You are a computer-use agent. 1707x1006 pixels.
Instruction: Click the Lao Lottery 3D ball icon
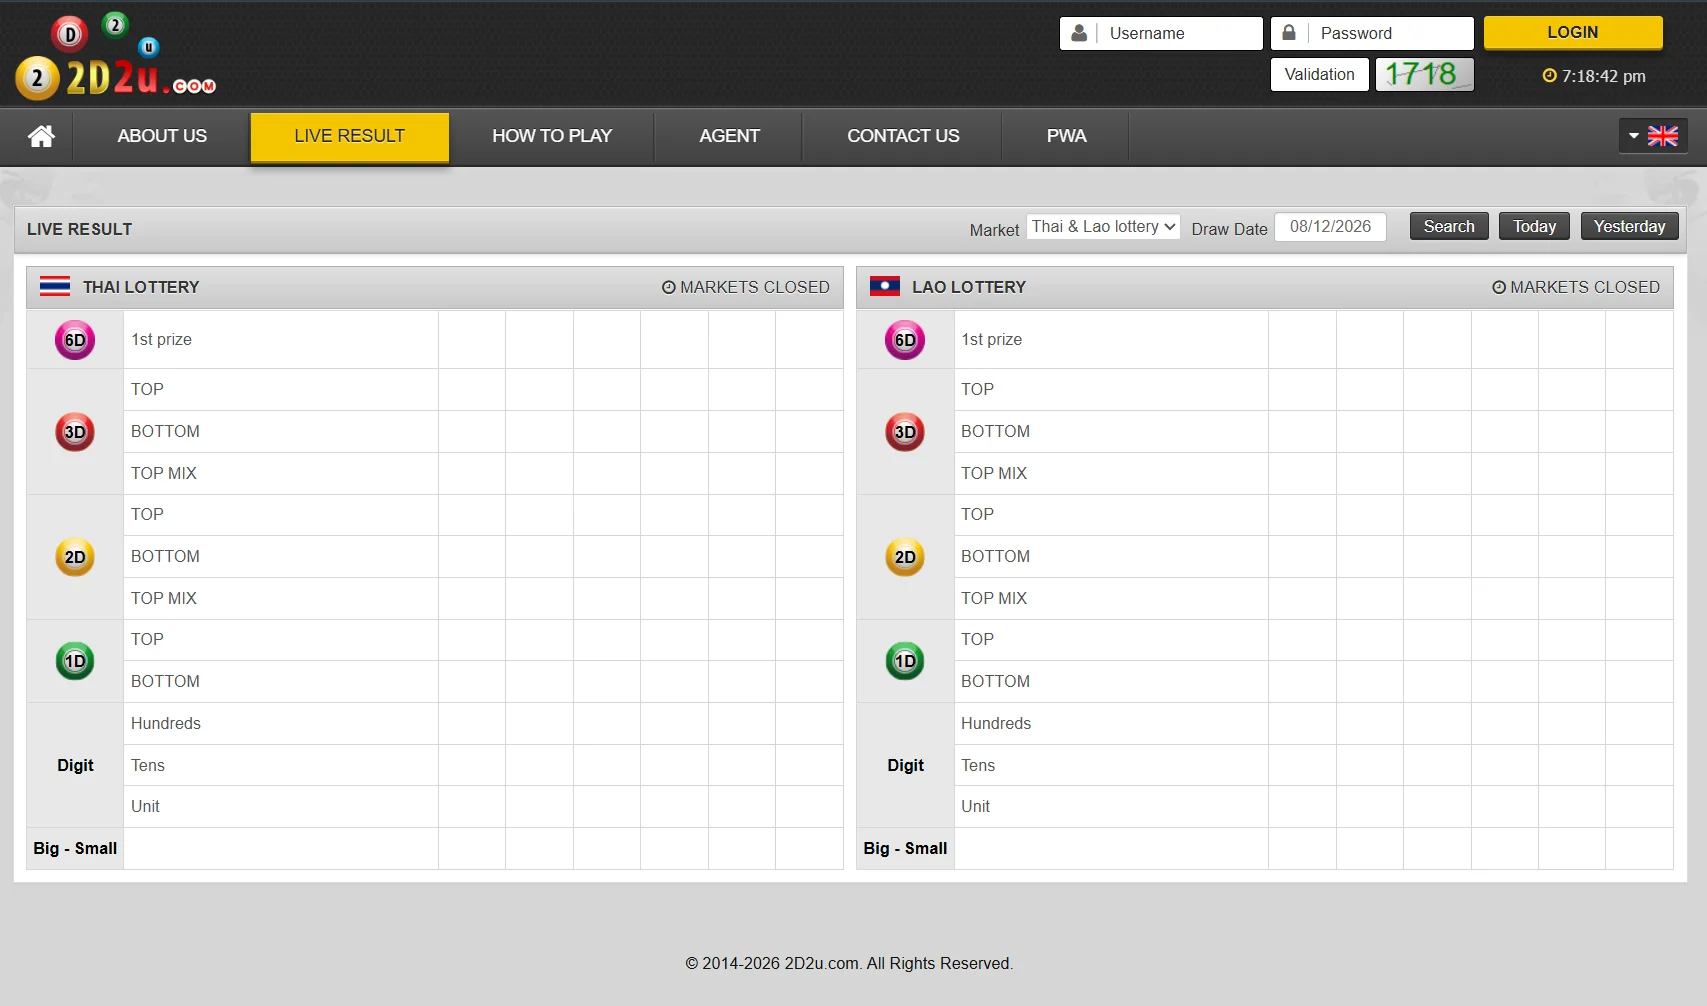click(x=905, y=432)
